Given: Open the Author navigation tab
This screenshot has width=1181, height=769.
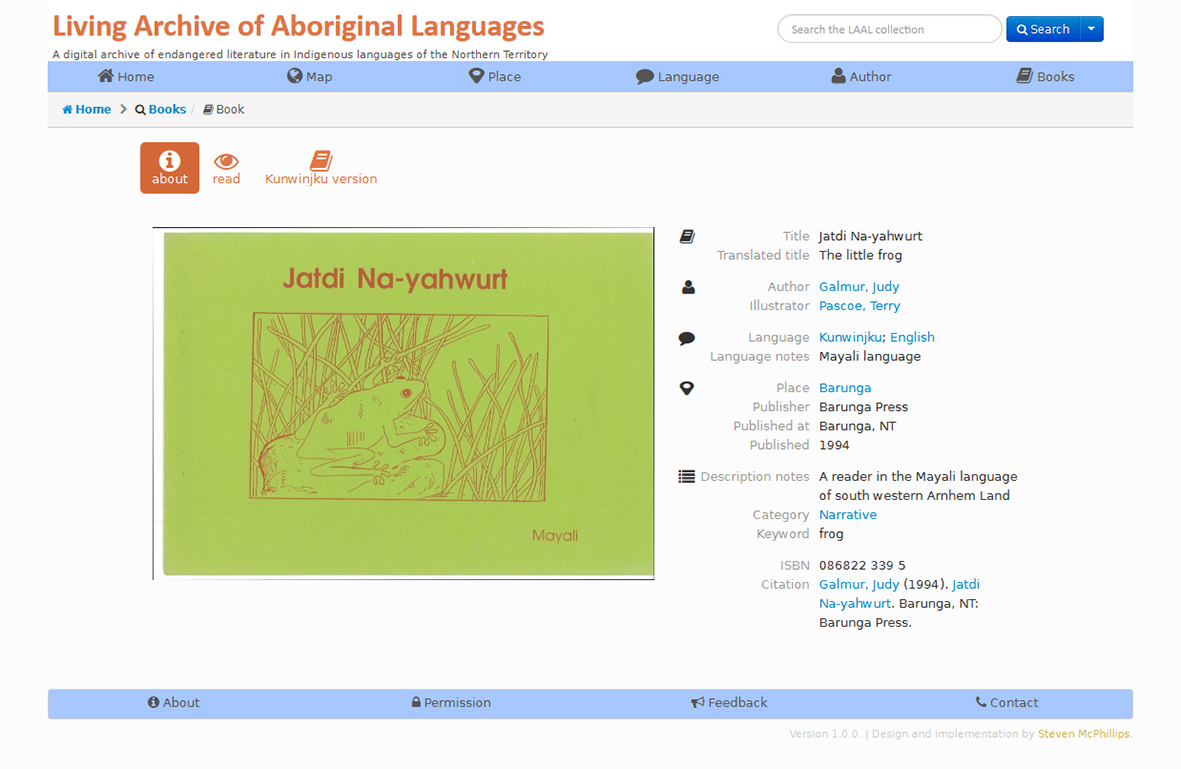Looking at the screenshot, I should click(x=861, y=76).
